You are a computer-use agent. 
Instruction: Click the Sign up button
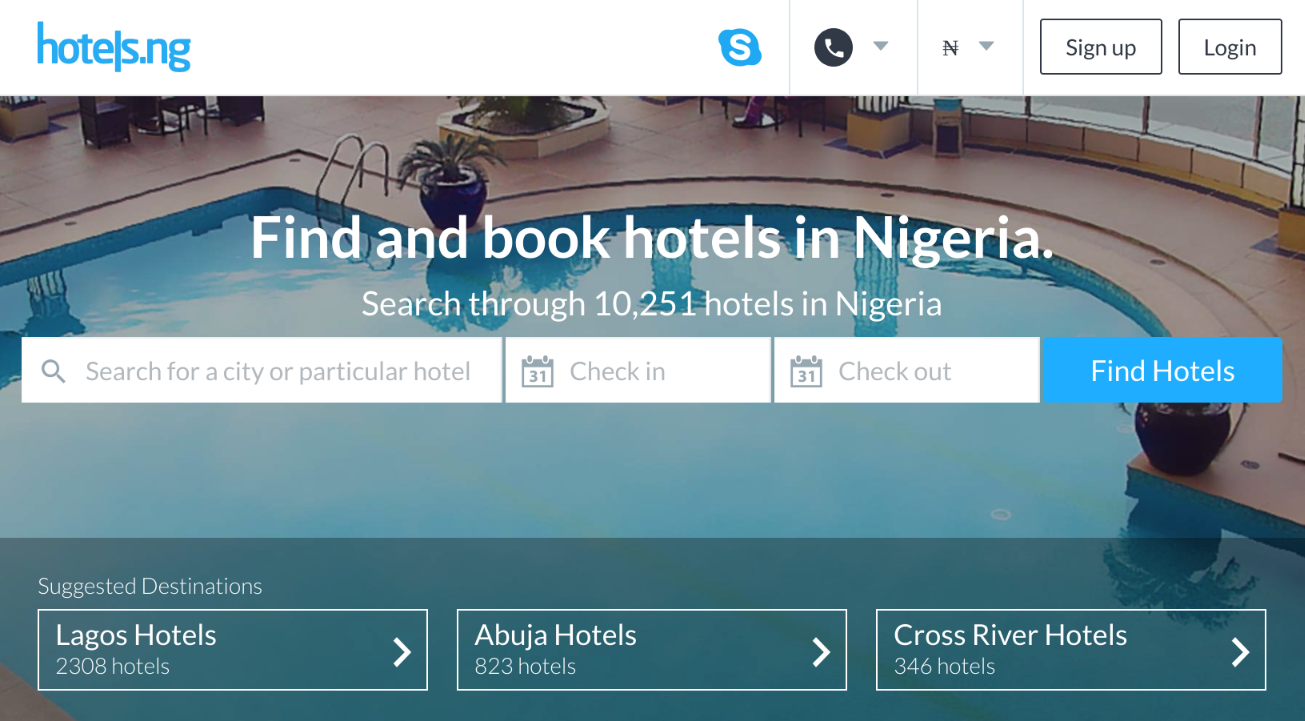tap(1100, 46)
